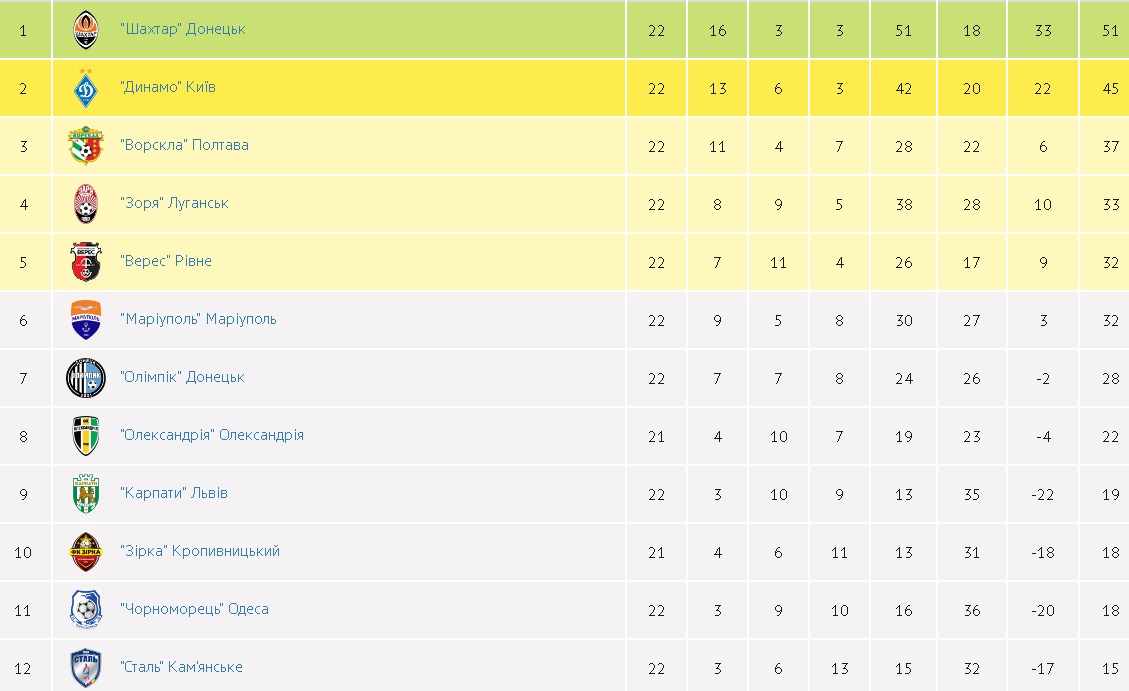Go to "Маріуполь" Маріуполь team page
This screenshot has width=1129, height=691.
tap(198, 319)
